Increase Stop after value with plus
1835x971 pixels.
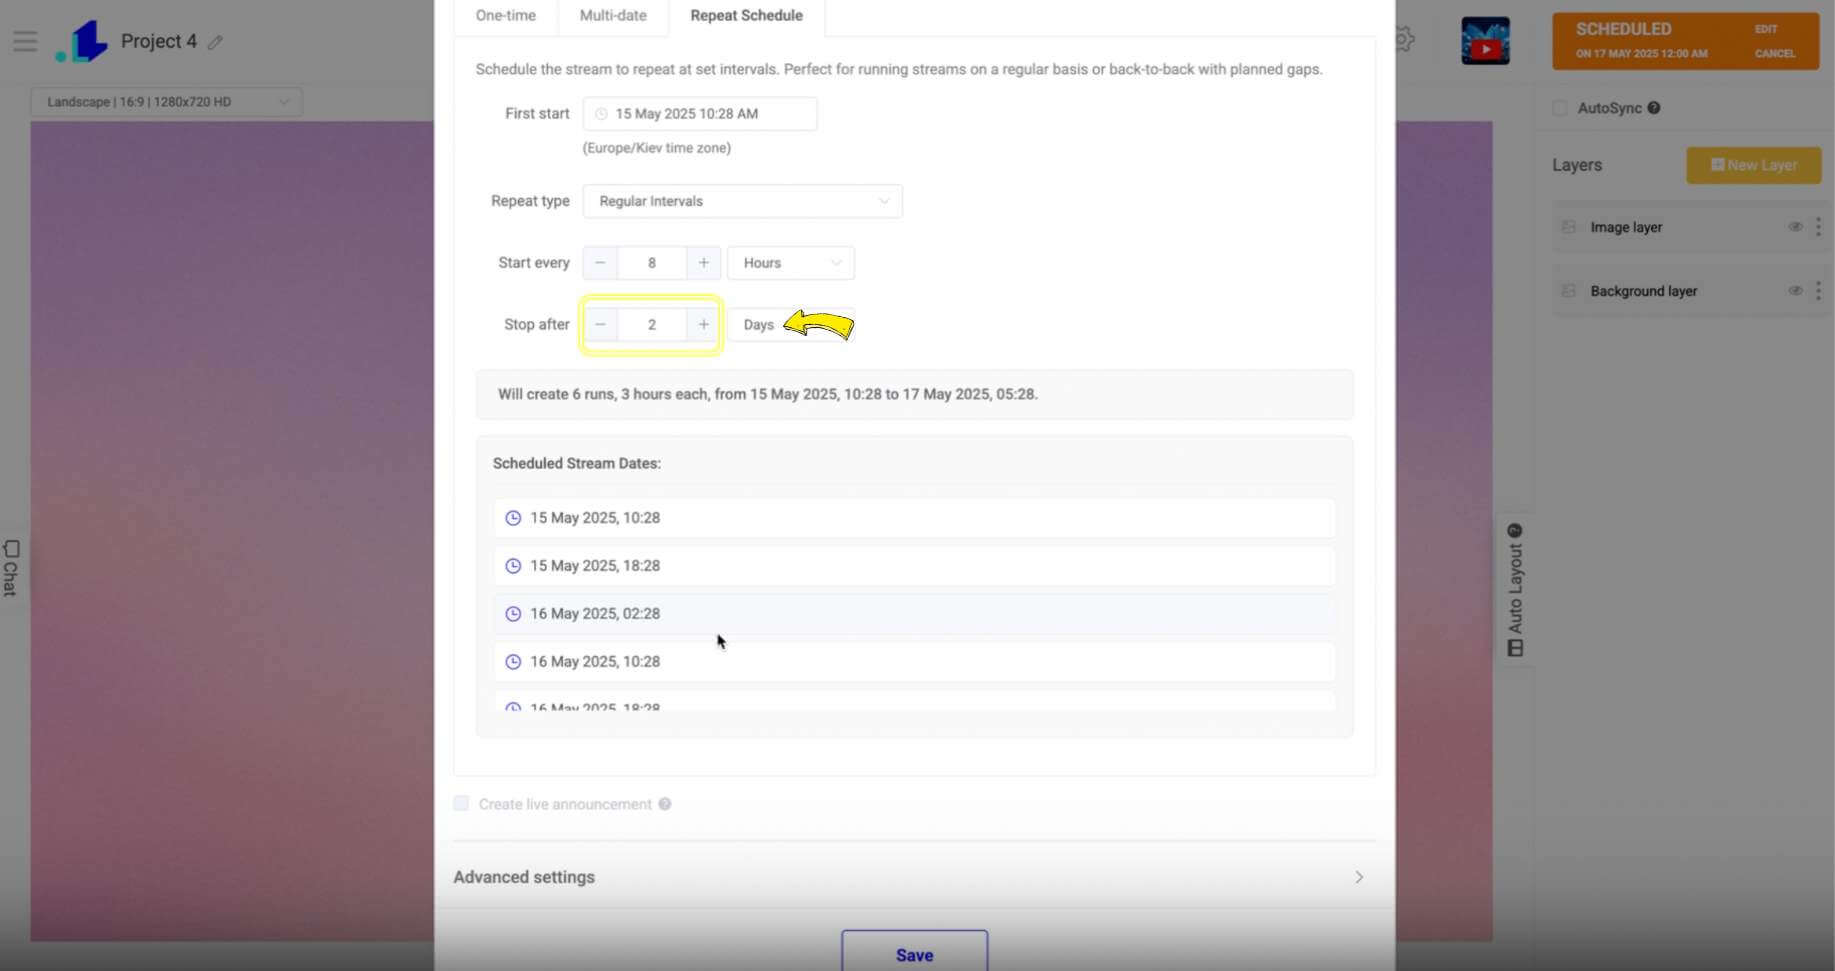point(703,325)
